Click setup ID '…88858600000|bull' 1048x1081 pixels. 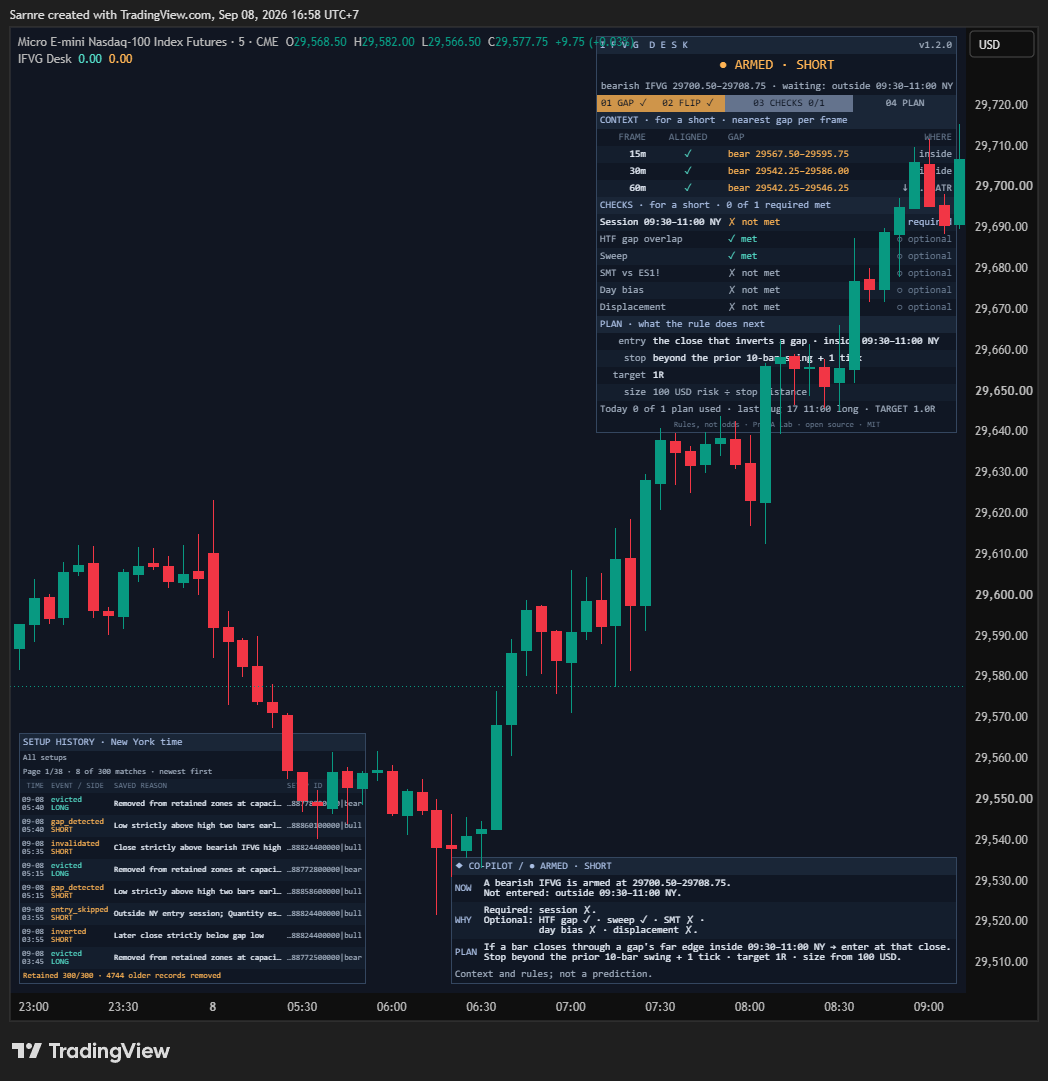[x=324, y=891]
